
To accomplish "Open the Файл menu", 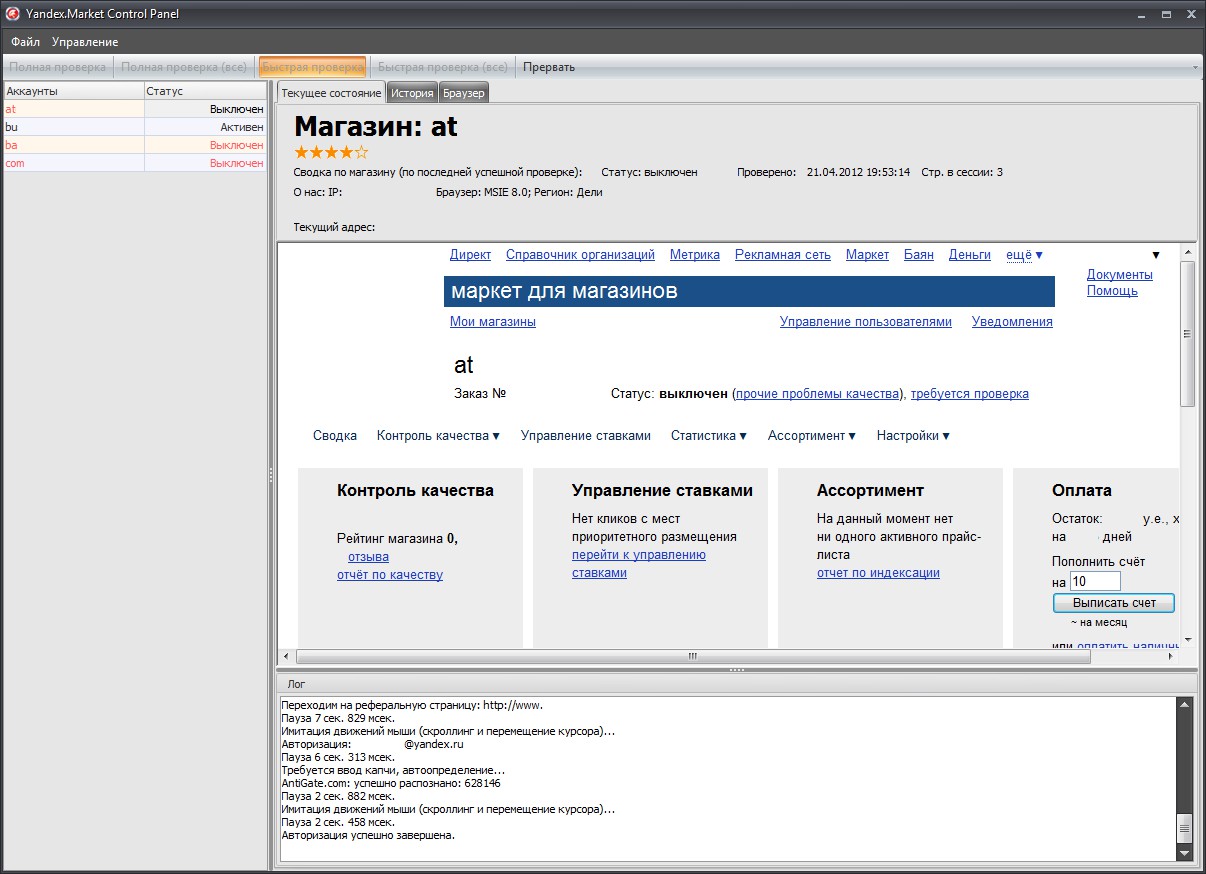I will tap(26, 42).
